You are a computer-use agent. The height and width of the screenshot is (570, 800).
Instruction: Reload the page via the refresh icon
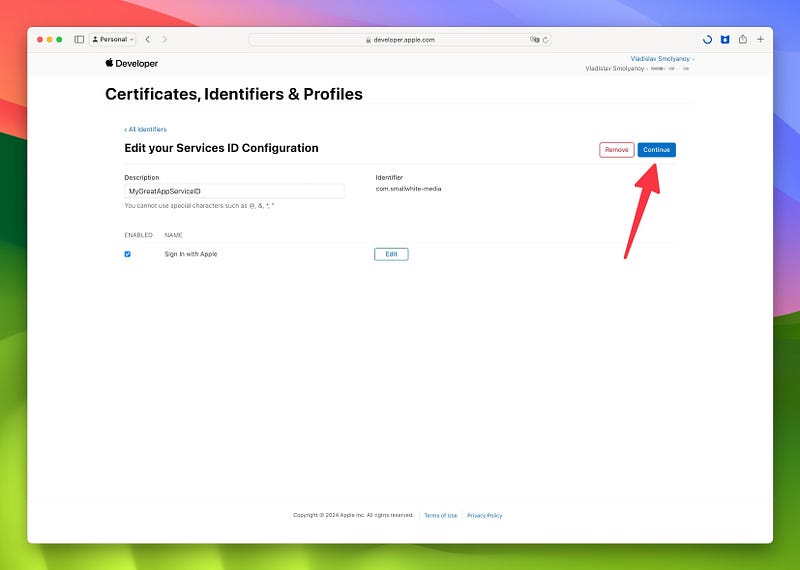point(545,40)
